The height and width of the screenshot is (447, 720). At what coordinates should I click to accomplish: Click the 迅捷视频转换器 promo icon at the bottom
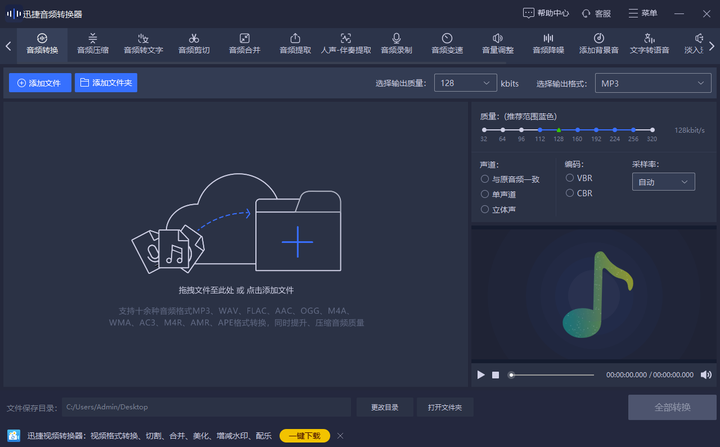[14, 435]
